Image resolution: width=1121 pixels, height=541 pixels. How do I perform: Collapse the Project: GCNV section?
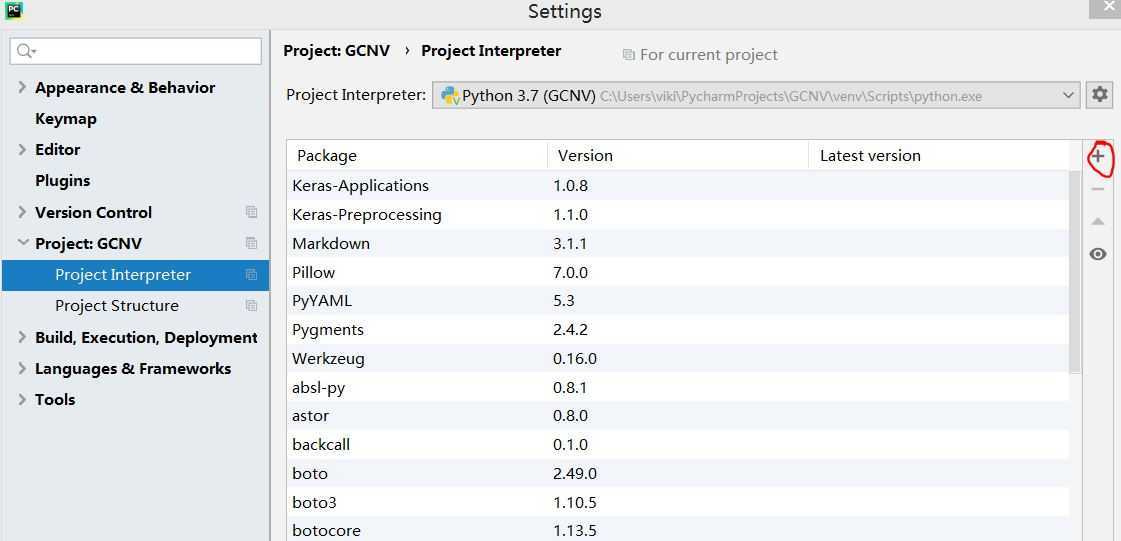coord(22,243)
